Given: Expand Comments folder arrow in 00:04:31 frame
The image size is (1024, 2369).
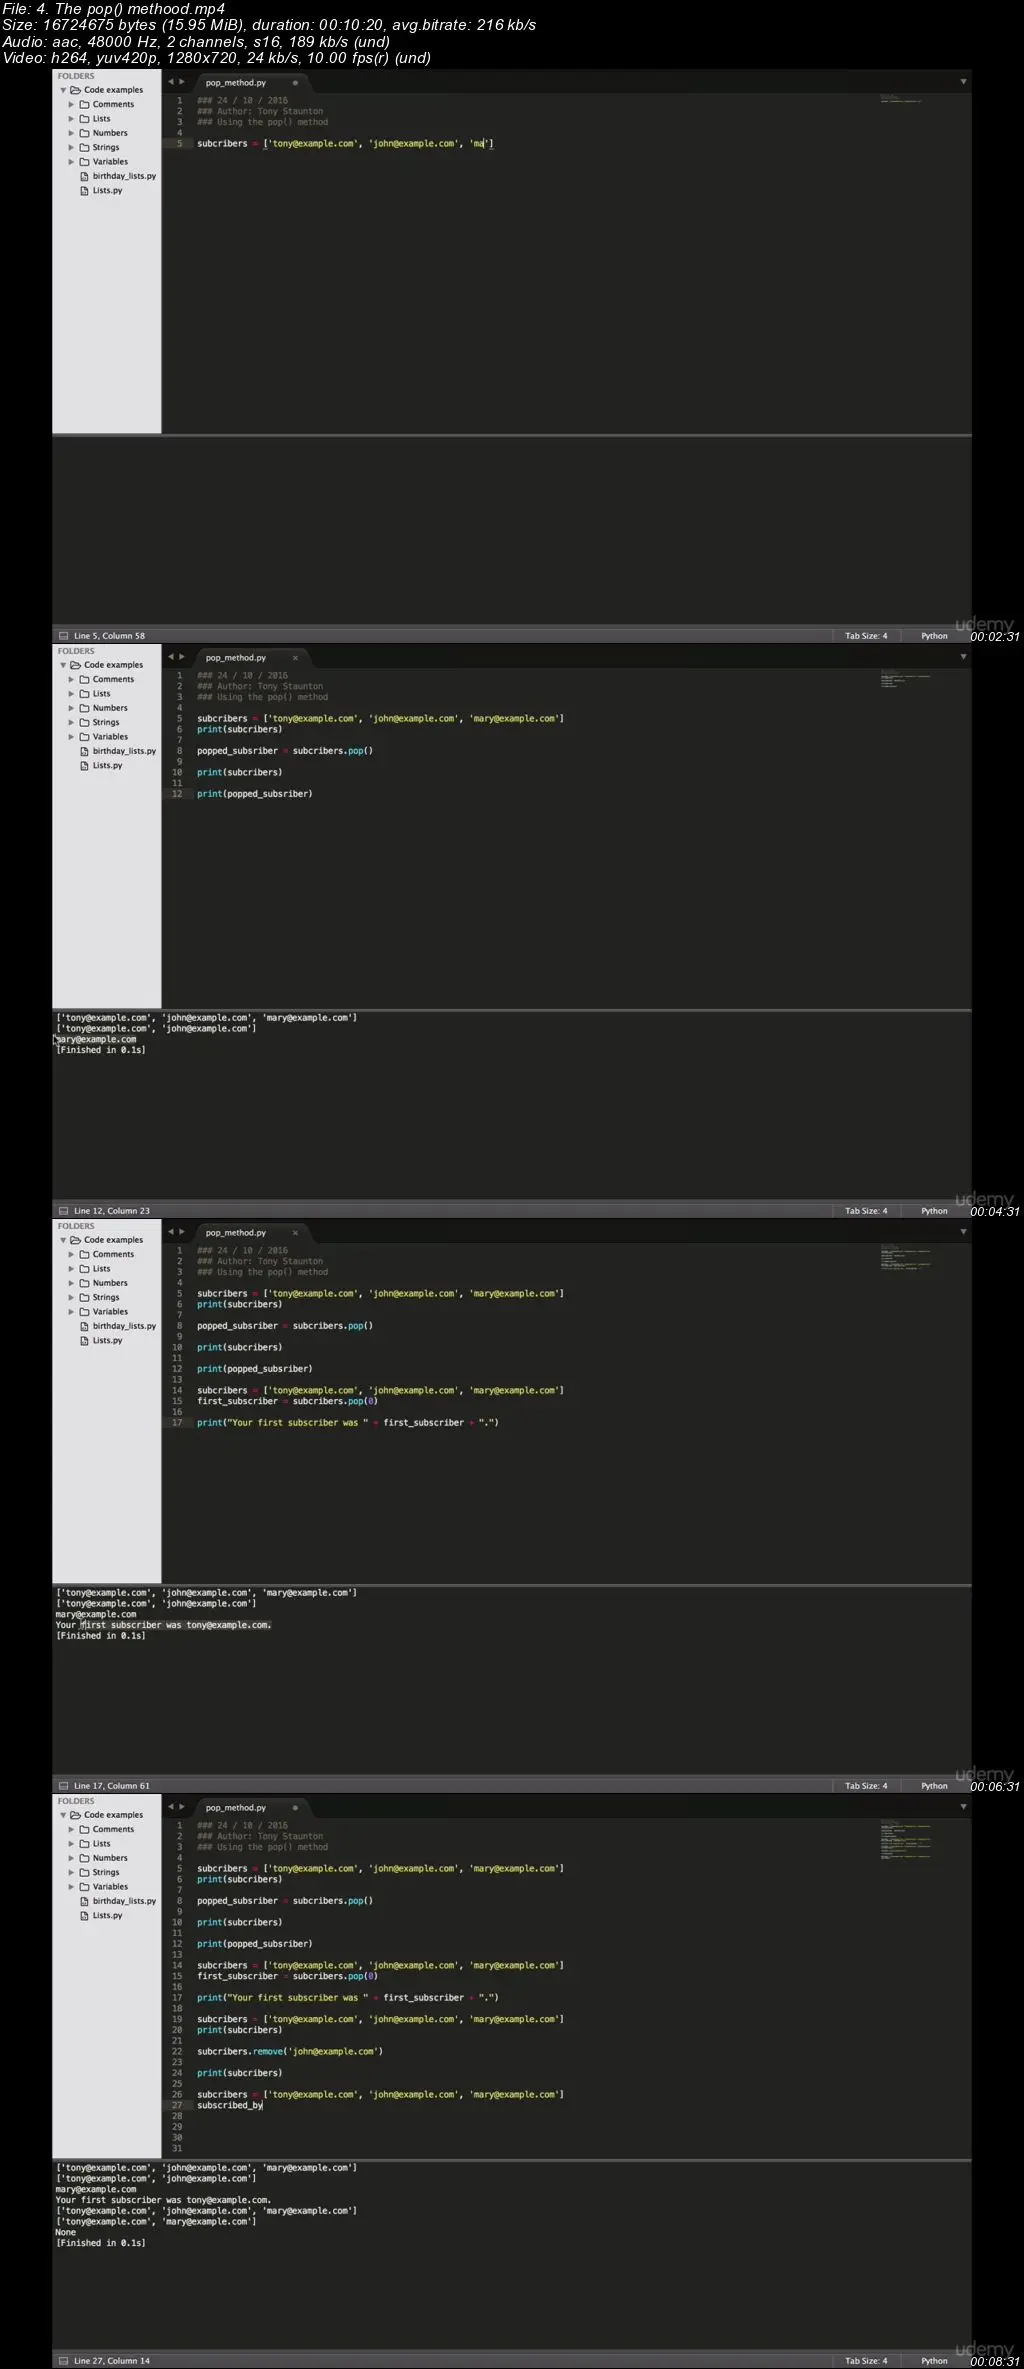Looking at the screenshot, I should pos(71,680).
